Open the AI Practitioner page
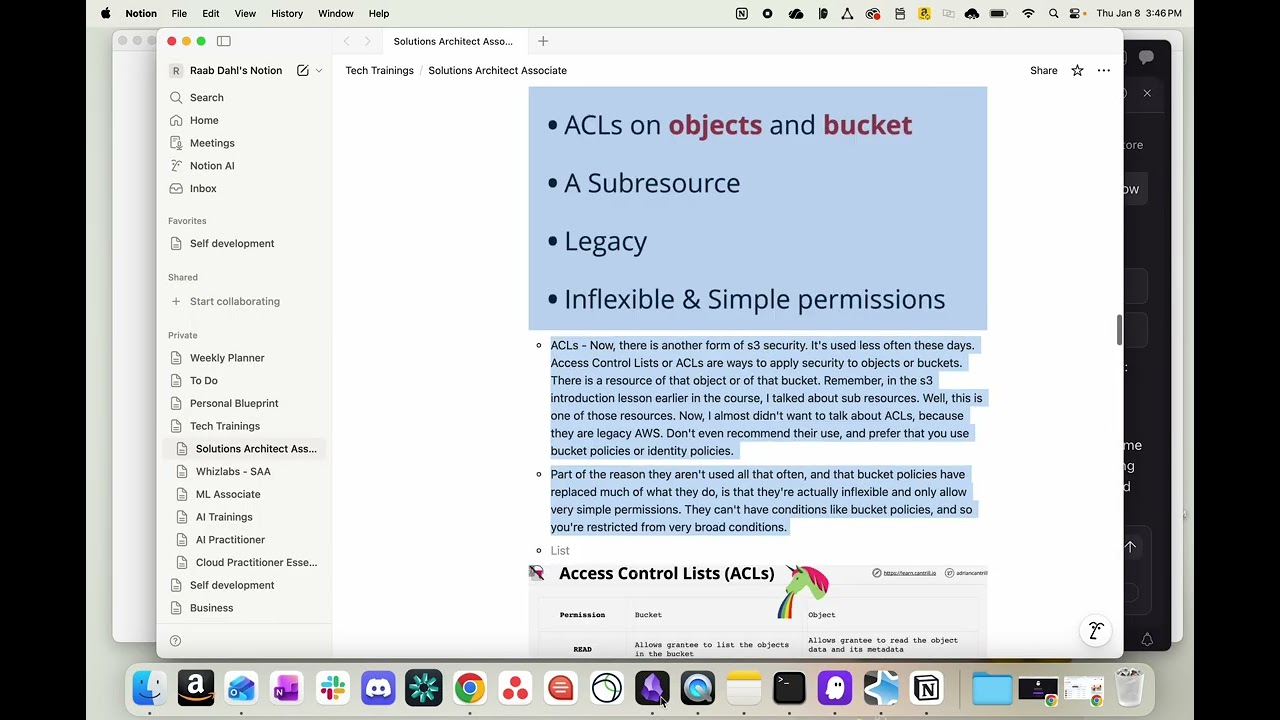The height and width of the screenshot is (720, 1280). coord(246,540)
